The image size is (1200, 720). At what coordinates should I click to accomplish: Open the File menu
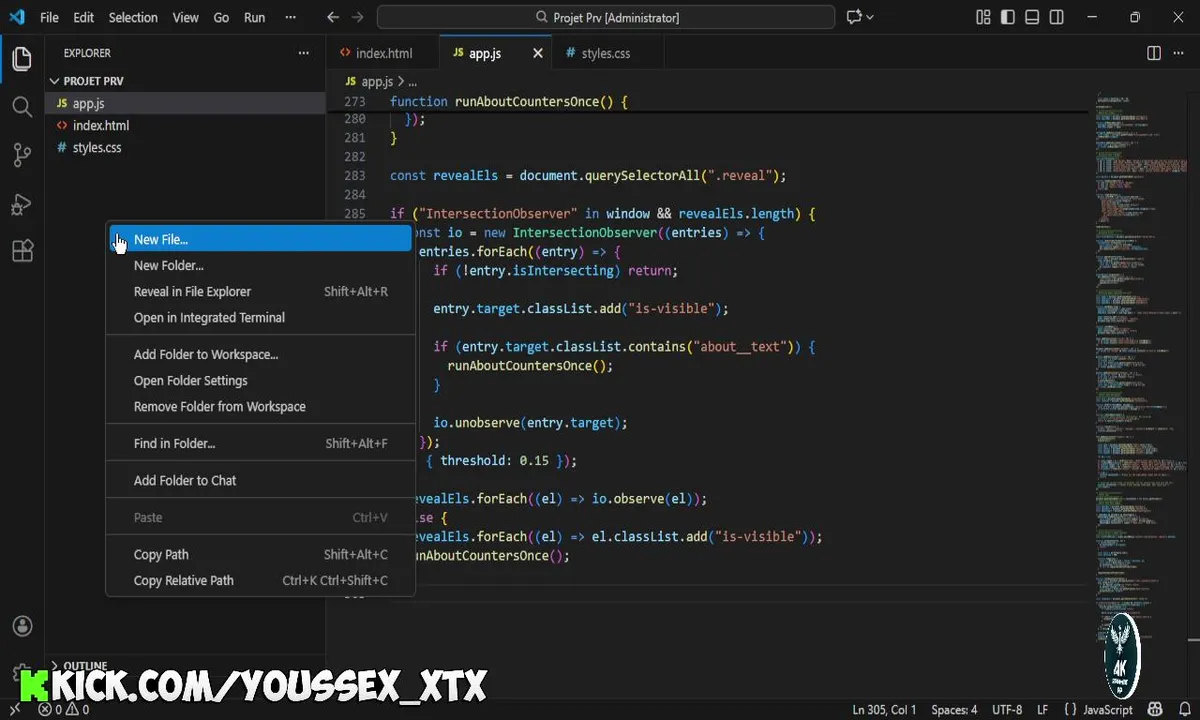pyautogui.click(x=49, y=17)
